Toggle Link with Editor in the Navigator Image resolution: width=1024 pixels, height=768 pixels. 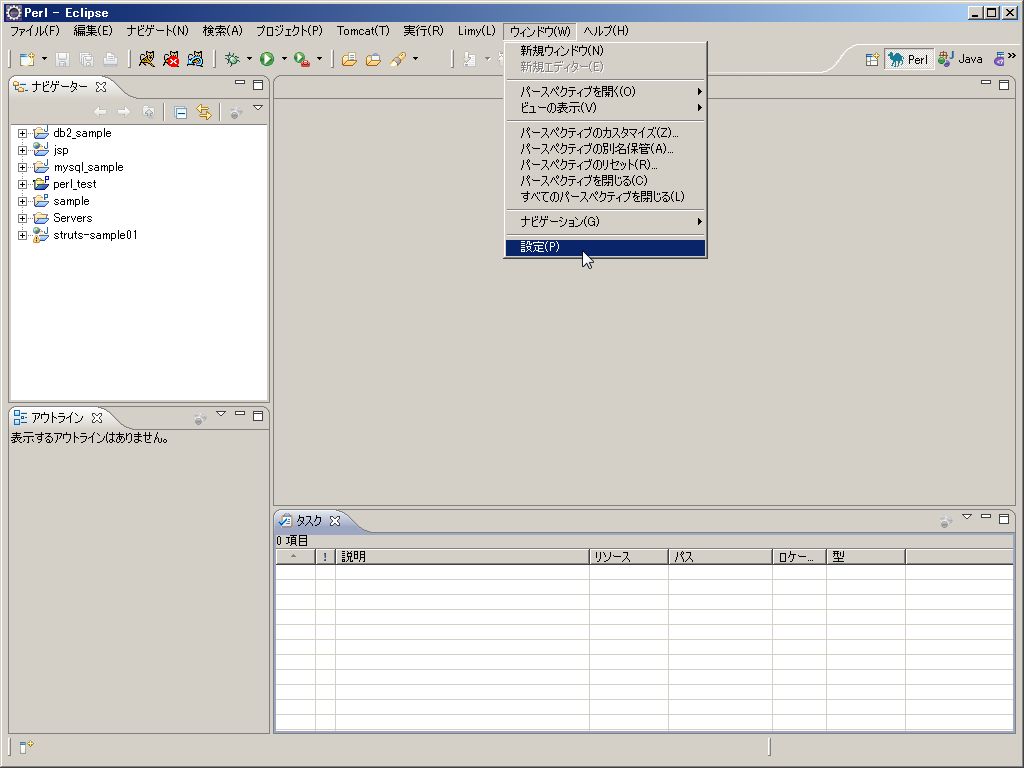204,112
